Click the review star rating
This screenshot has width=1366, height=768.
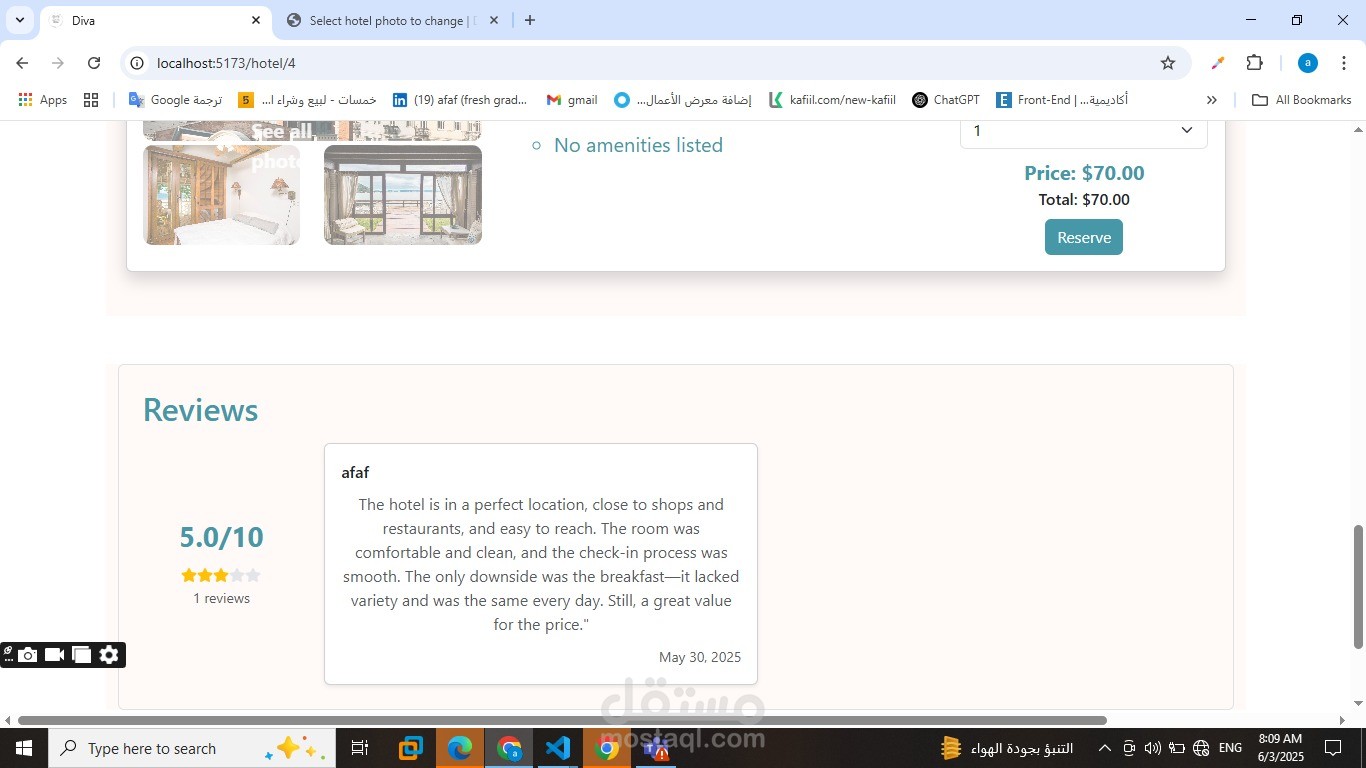point(221,575)
